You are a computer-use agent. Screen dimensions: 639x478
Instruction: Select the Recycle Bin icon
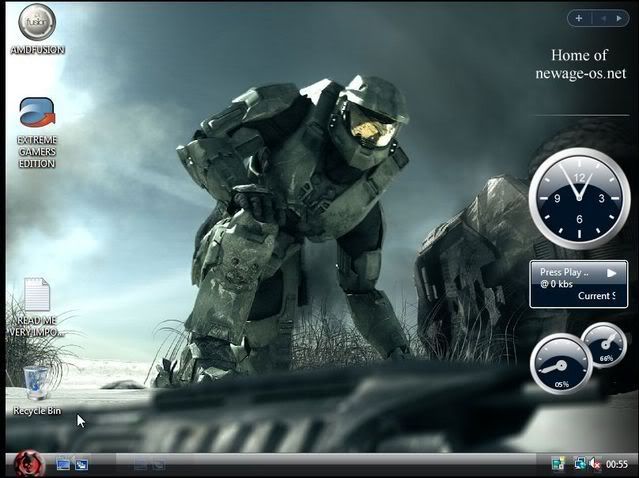[37, 390]
